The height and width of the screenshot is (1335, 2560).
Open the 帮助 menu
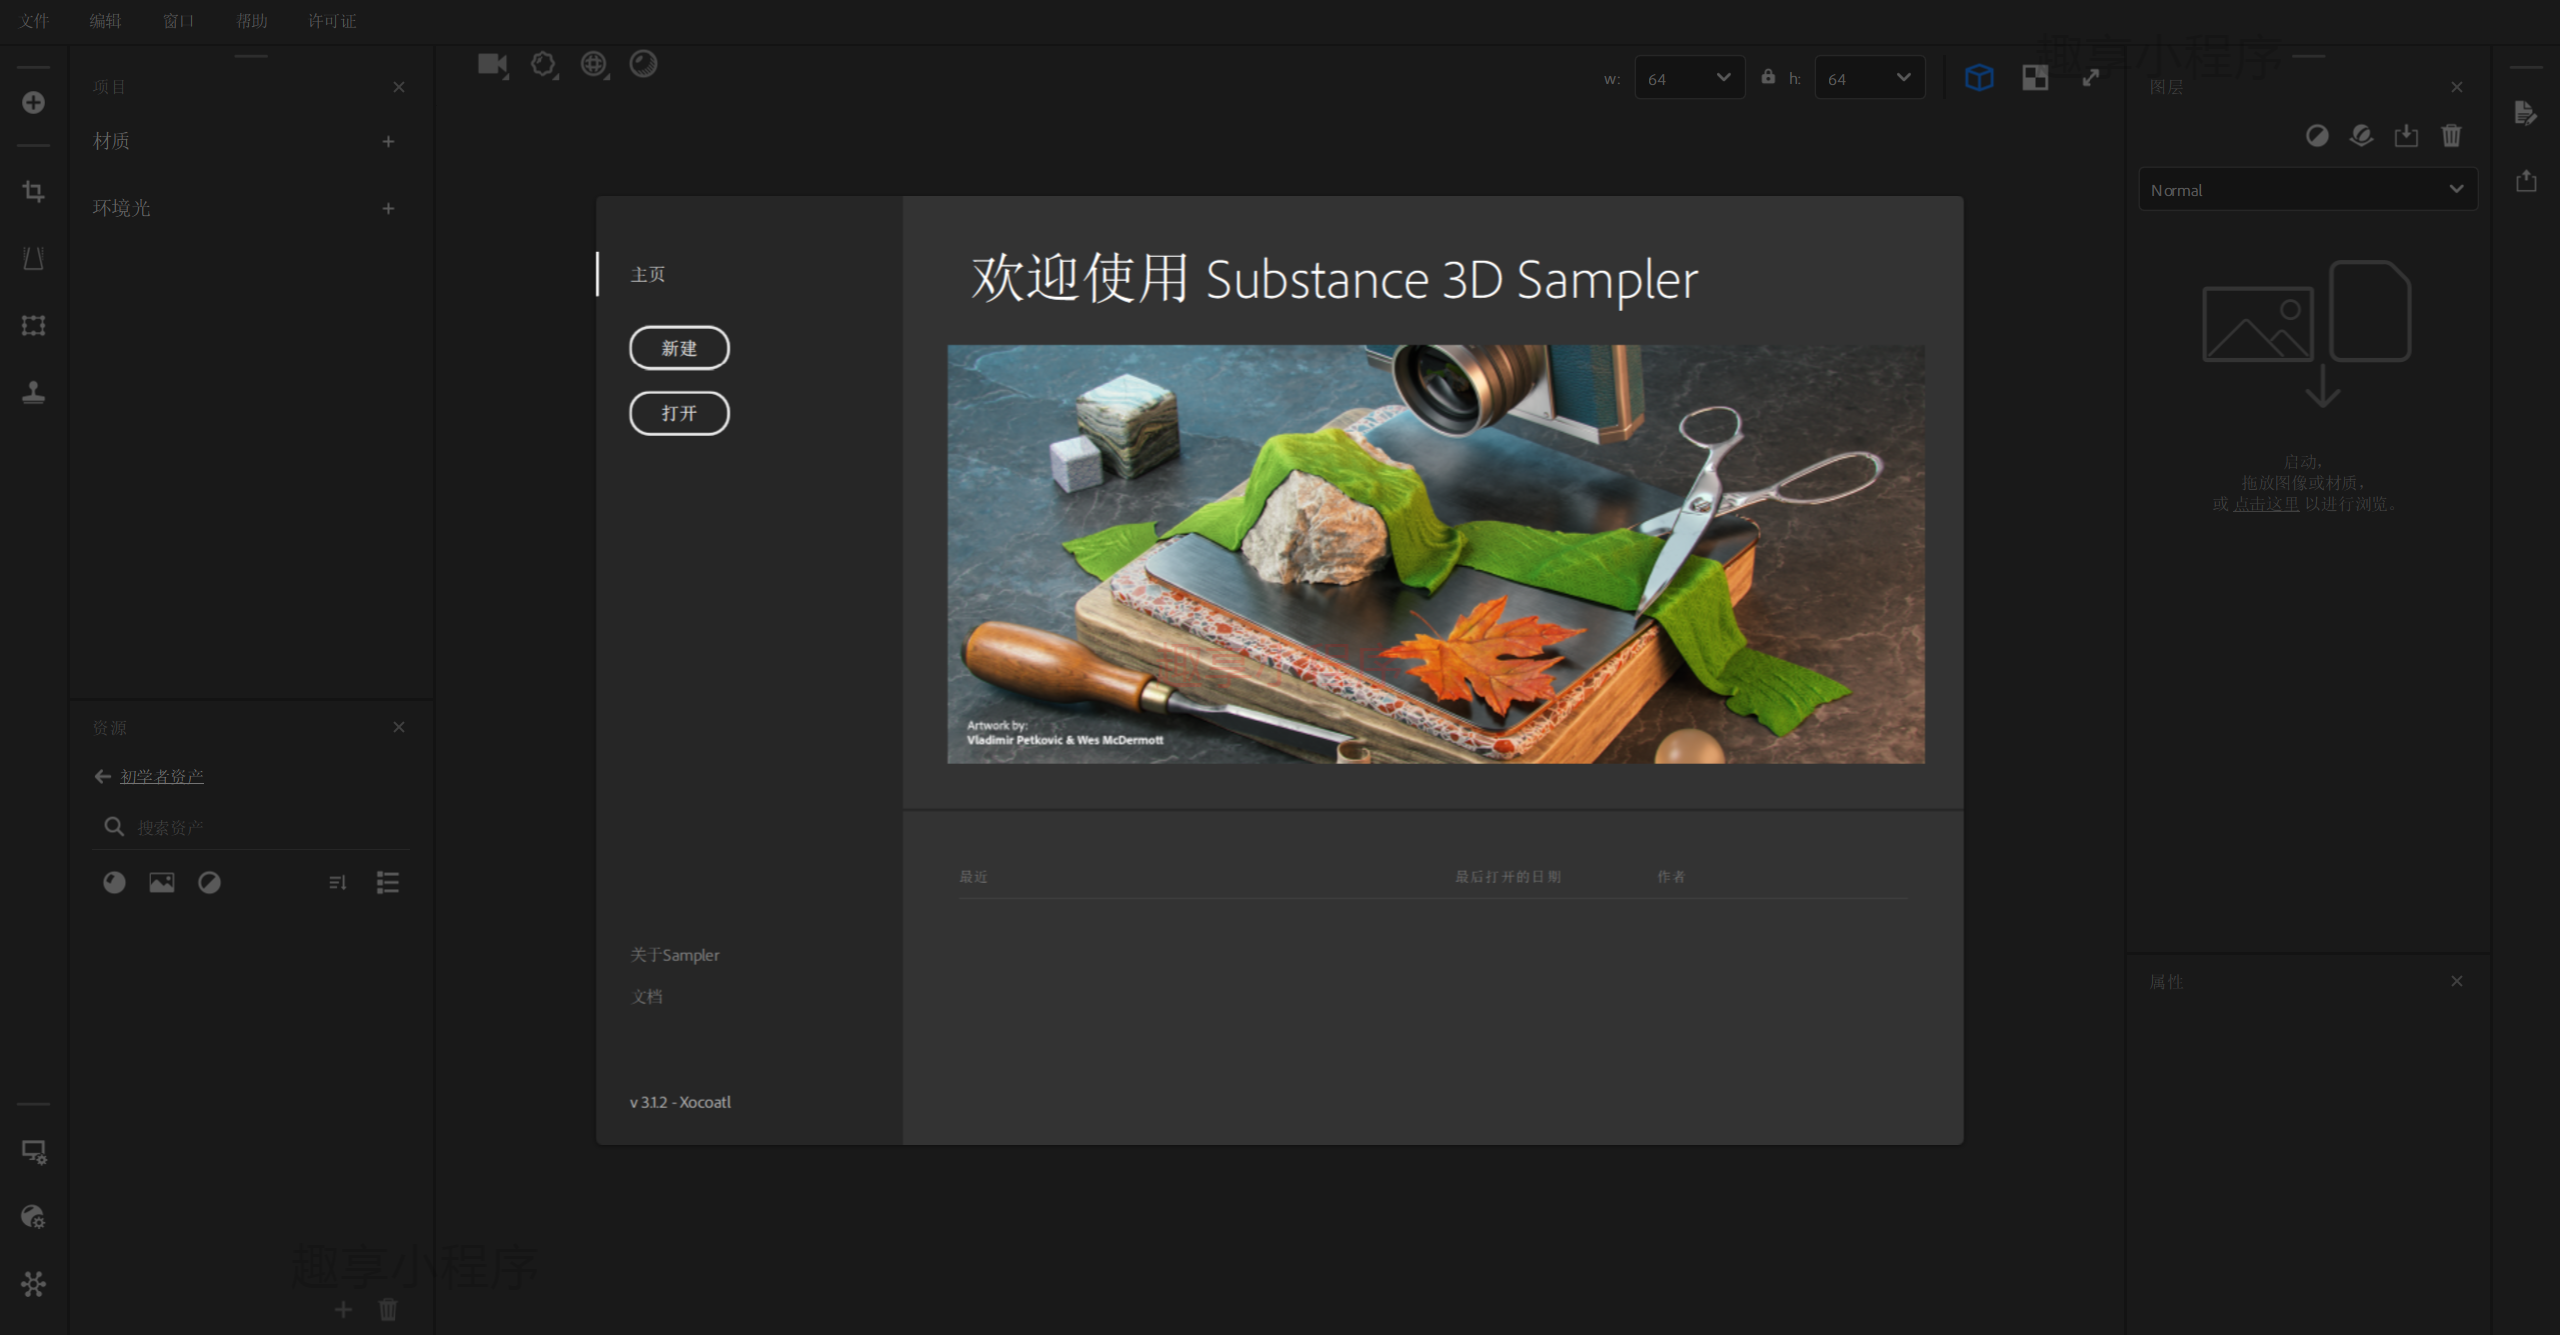point(252,21)
